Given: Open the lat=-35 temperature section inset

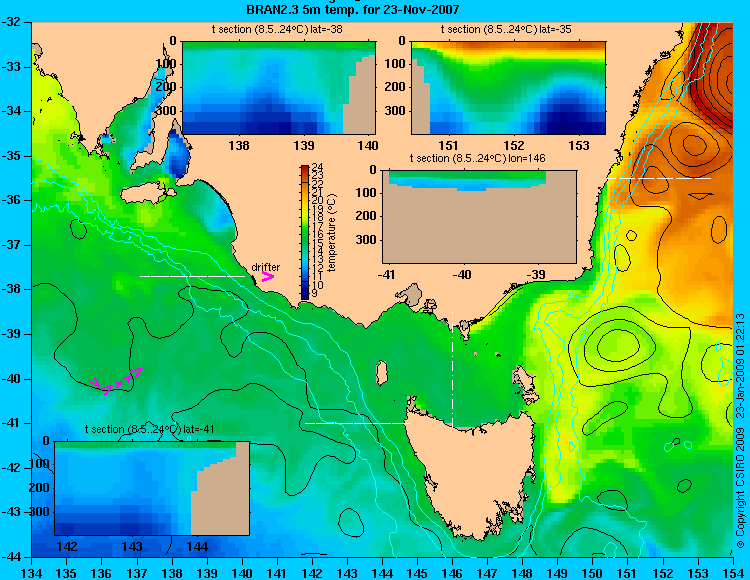Looking at the screenshot, I should [508, 88].
